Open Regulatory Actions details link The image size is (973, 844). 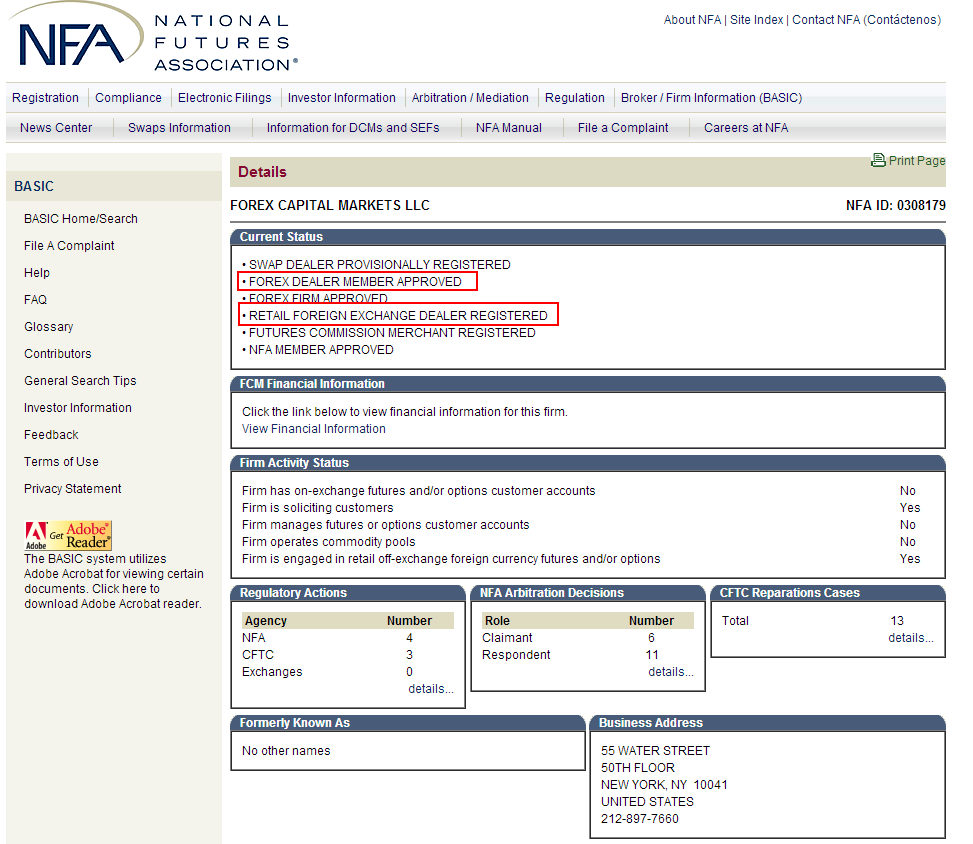tap(431, 689)
